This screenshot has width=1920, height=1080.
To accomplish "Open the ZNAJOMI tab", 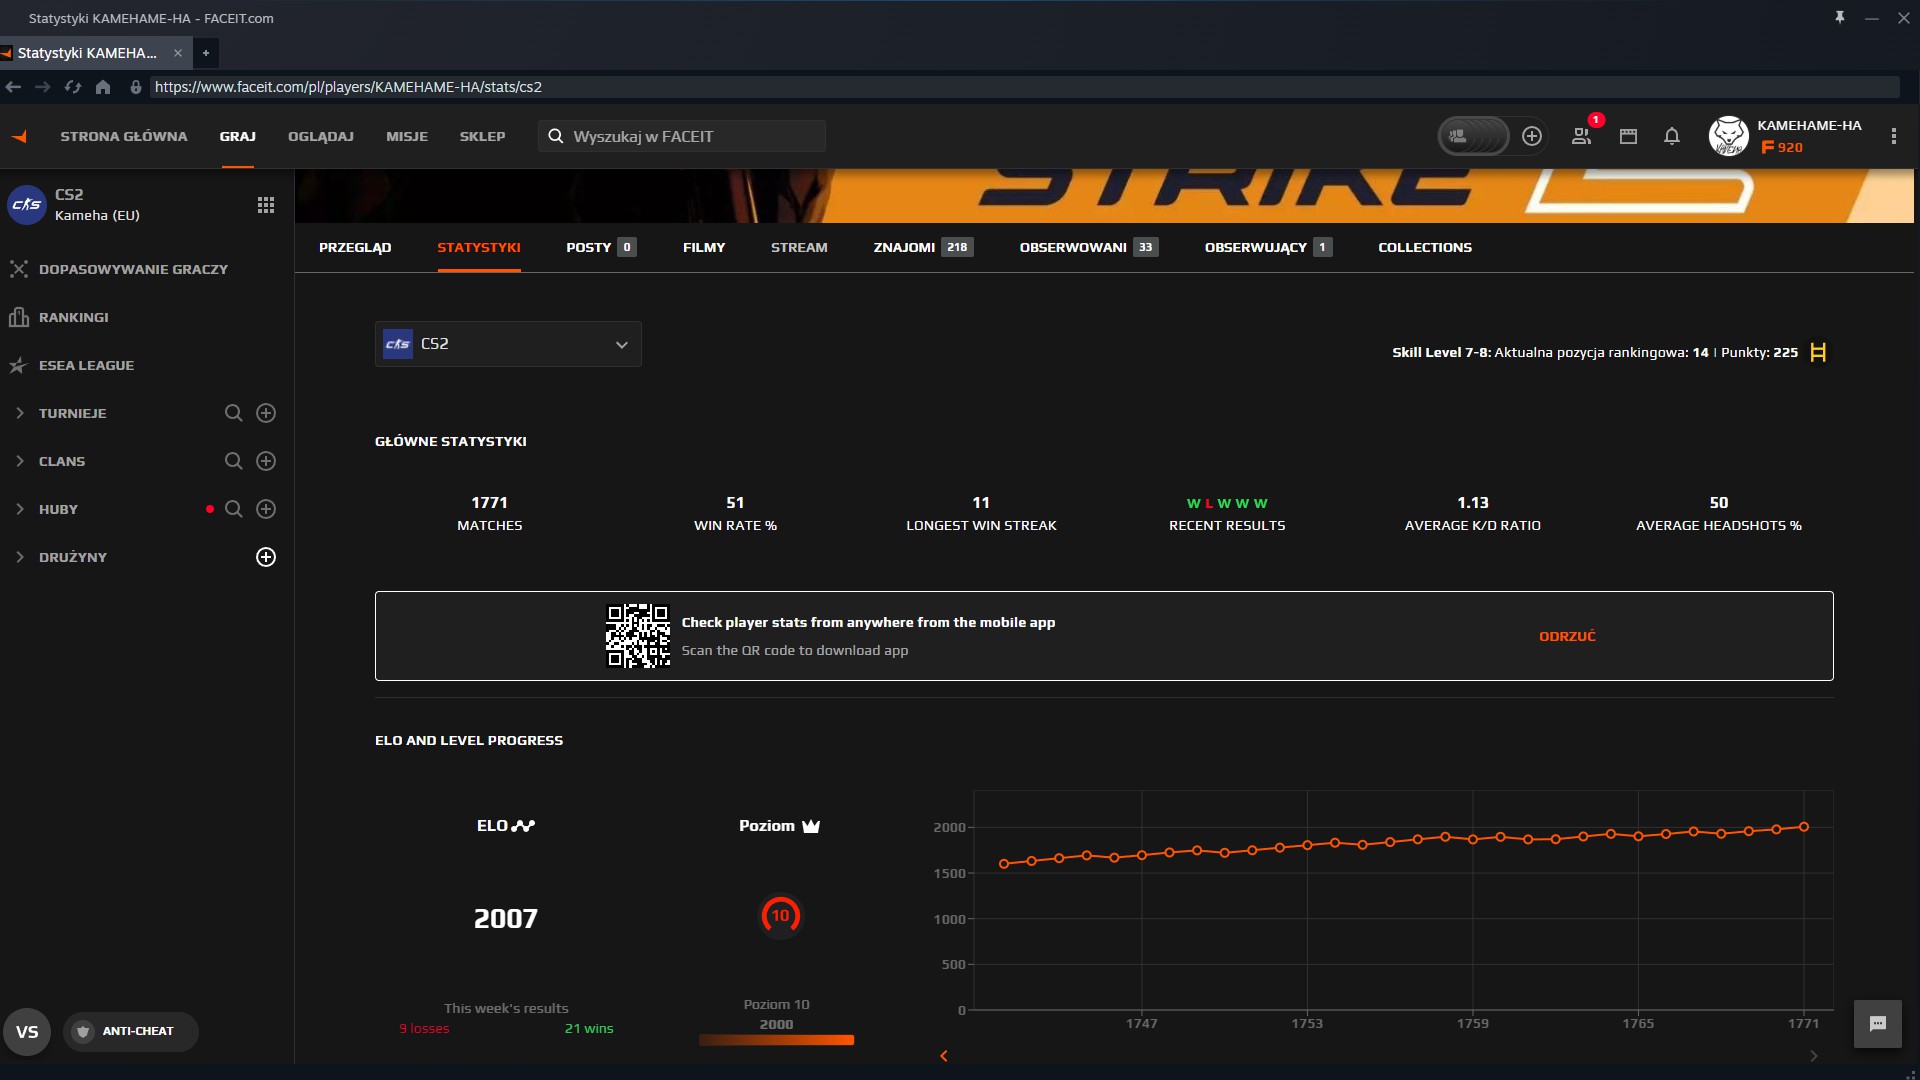I will (904, 247).
